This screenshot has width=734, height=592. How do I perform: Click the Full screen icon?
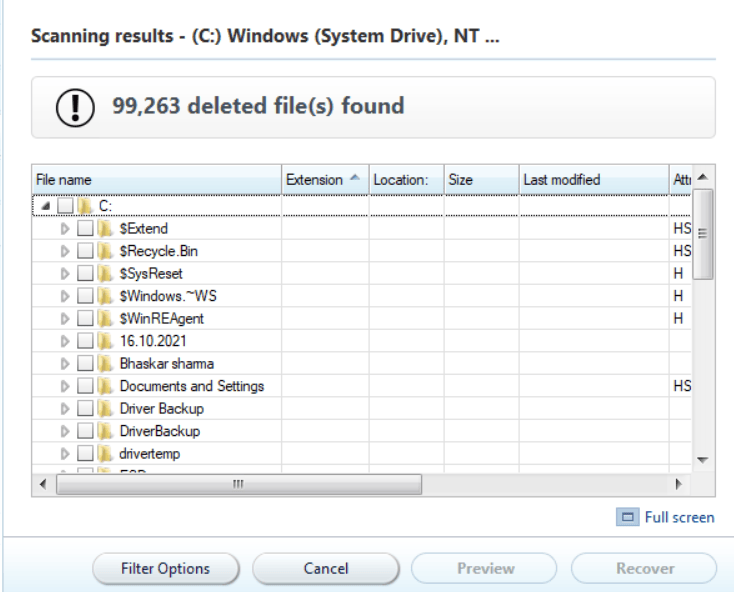pyautogui.click(x=630, y=518)
